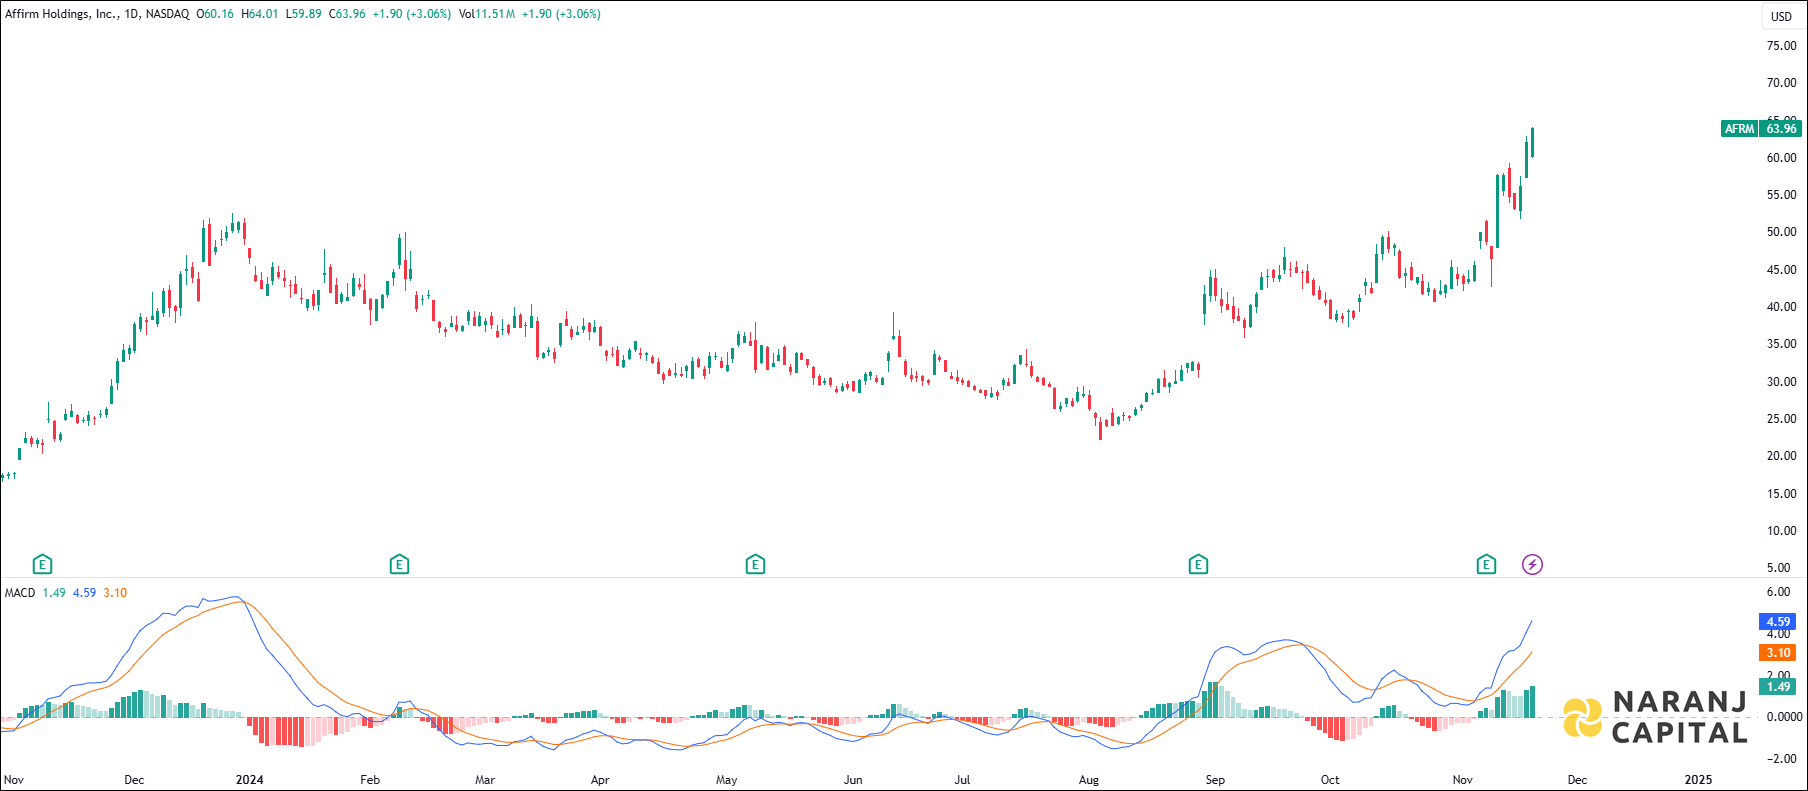Click the earnings marker near February 2024
This screenshot has height=791, width=1808.
point(399,565)
